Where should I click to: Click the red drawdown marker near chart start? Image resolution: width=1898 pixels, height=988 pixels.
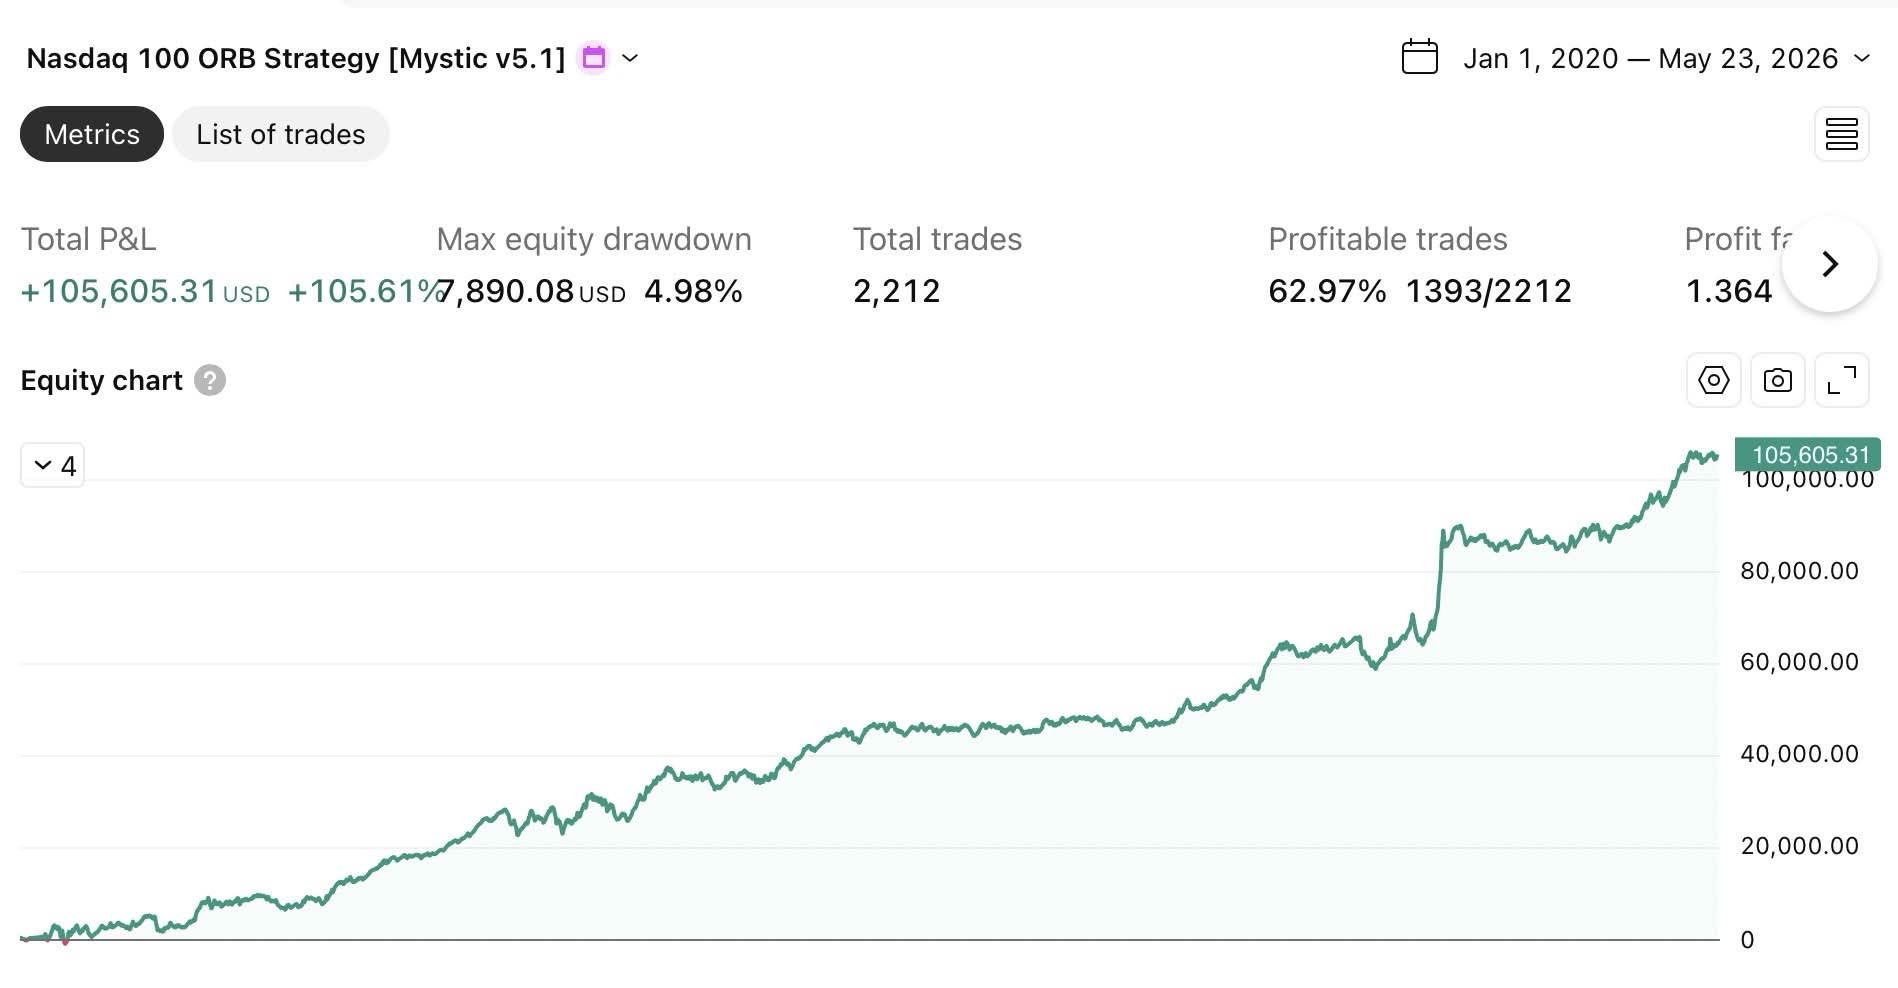[x=65, y=941]
